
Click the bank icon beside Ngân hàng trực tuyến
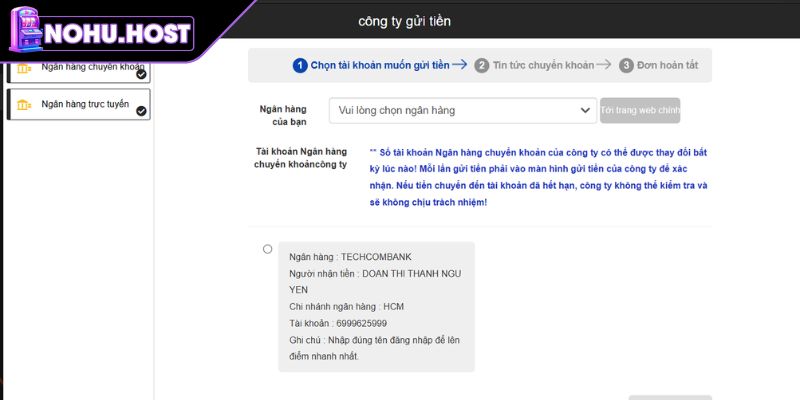[x=24, y=104]
